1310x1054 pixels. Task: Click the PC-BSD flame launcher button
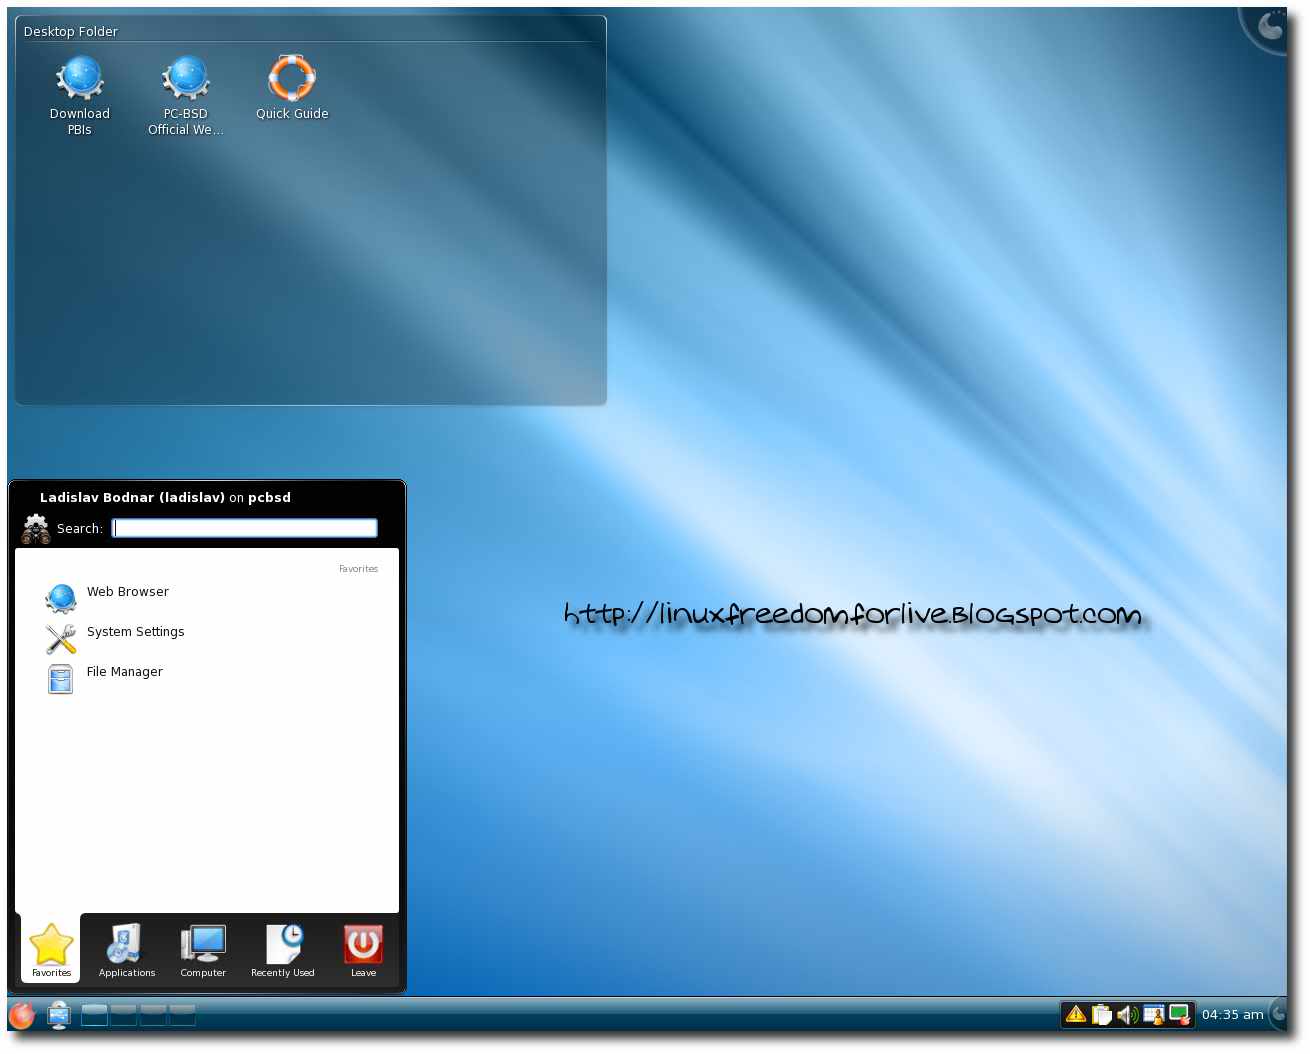click(x=22, y=1015)
